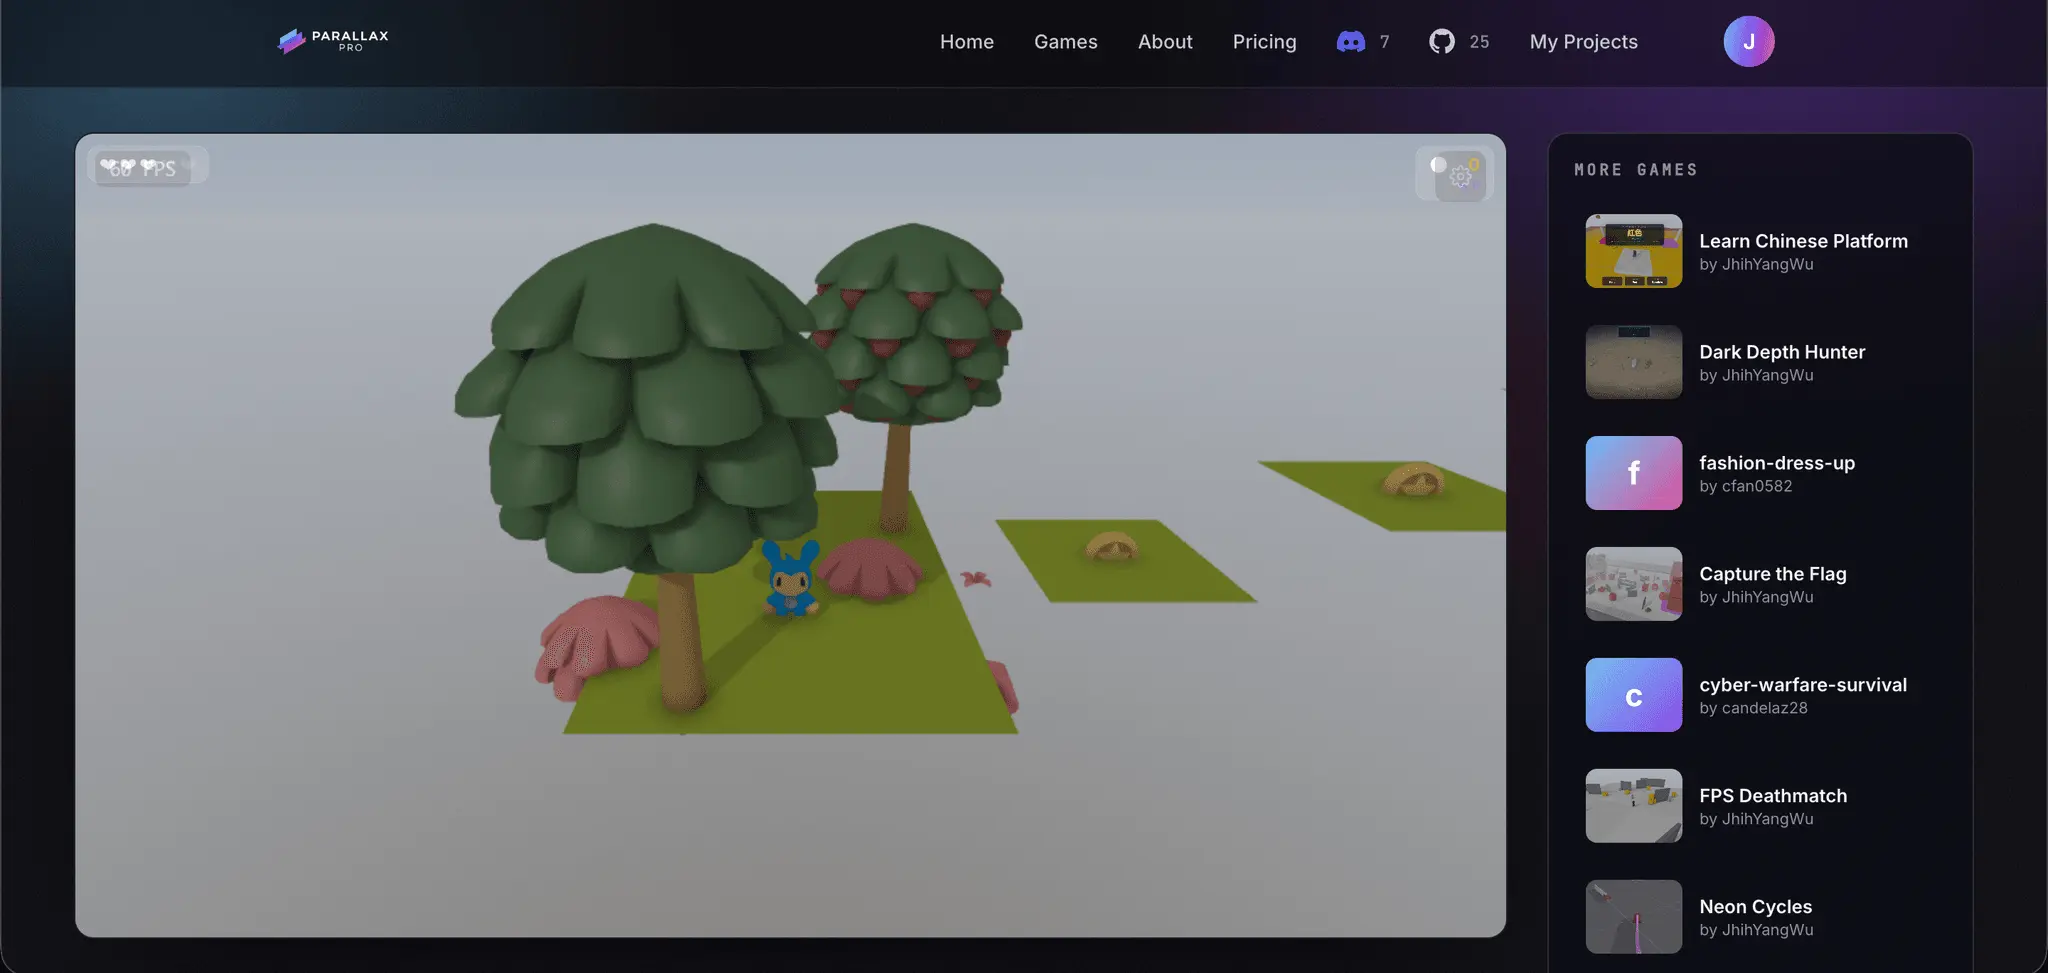This screenshot has height=973, width=2048.
Task: Click the GitHub star count 25
Action: pos(1479,42)
